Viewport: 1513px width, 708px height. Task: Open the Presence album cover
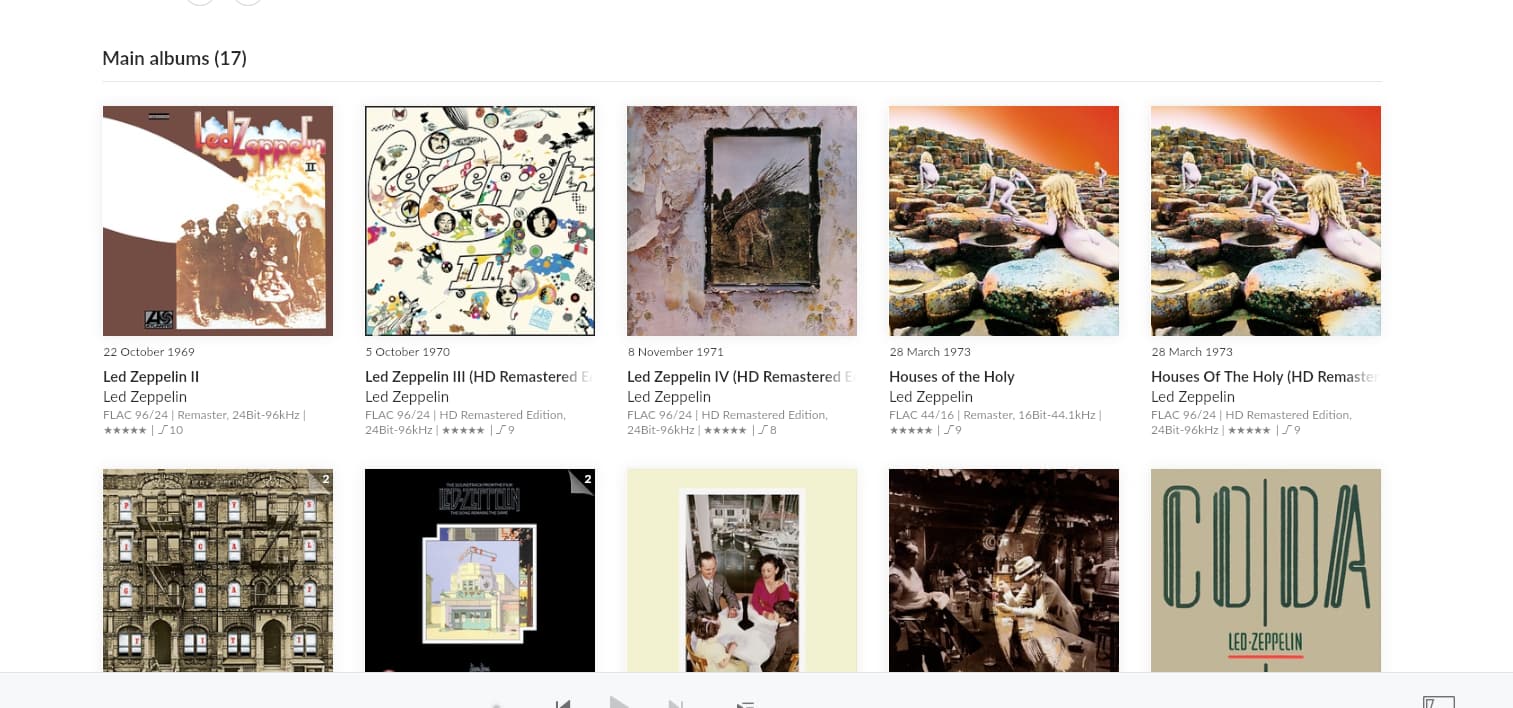(x=742, y=570)
